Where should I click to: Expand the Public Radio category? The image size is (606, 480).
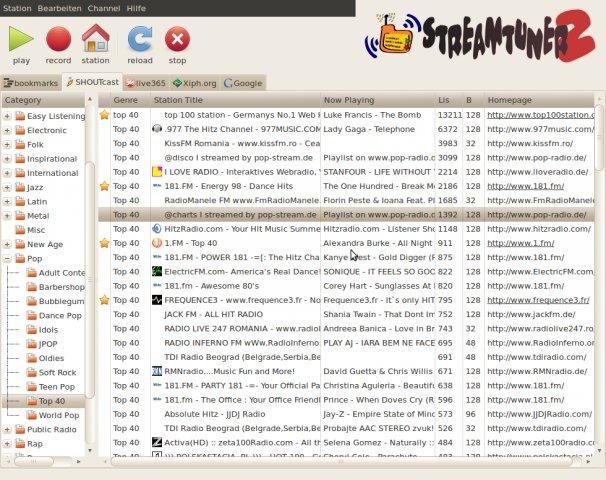click(x=7, y=430)
